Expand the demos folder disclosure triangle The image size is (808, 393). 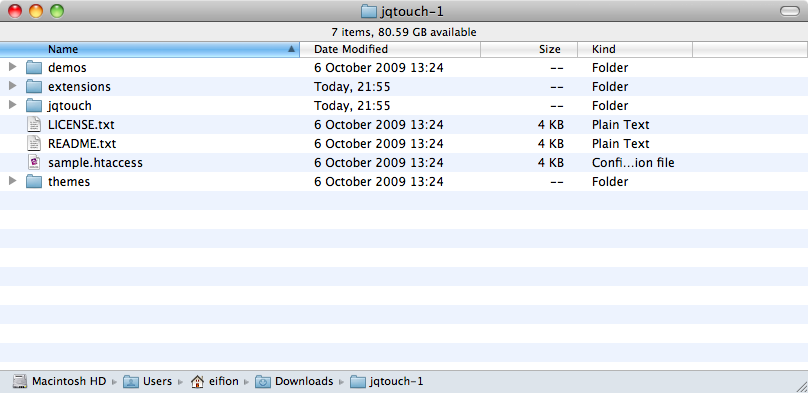coord(13,67)
